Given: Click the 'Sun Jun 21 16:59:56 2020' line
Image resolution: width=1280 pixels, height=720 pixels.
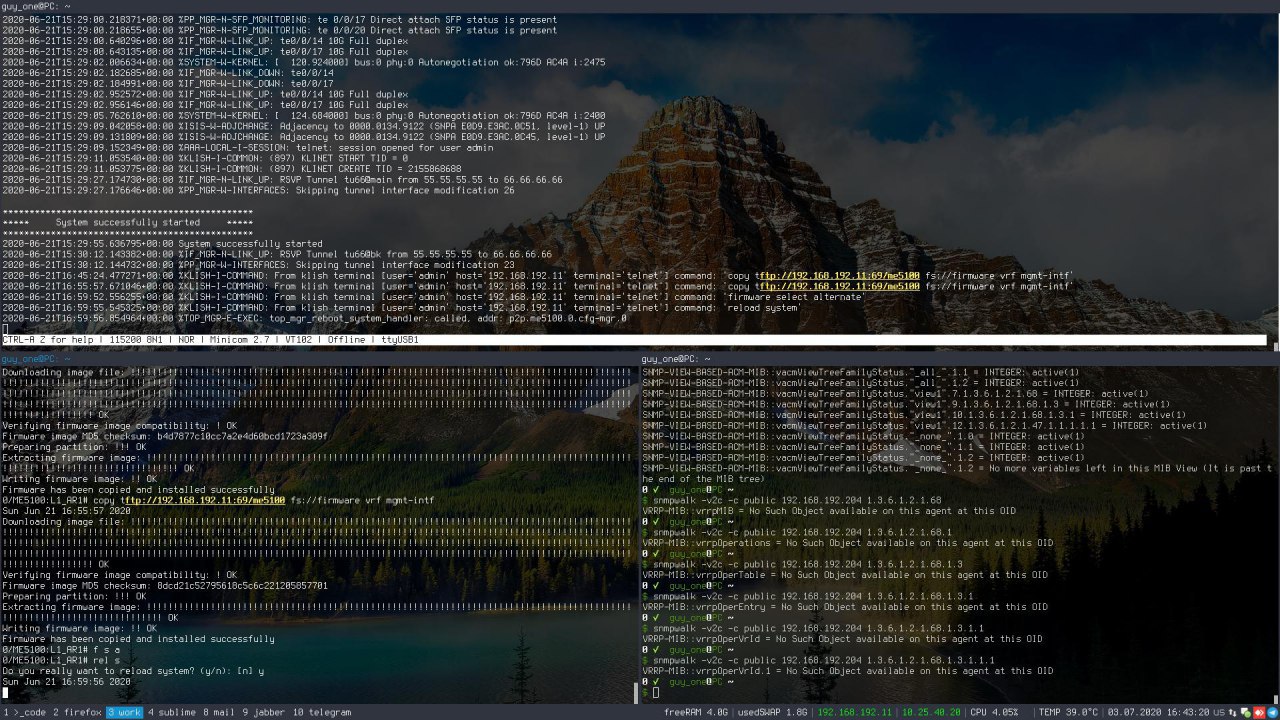Looking at the screenshot, I should click(x=66, y=682).
